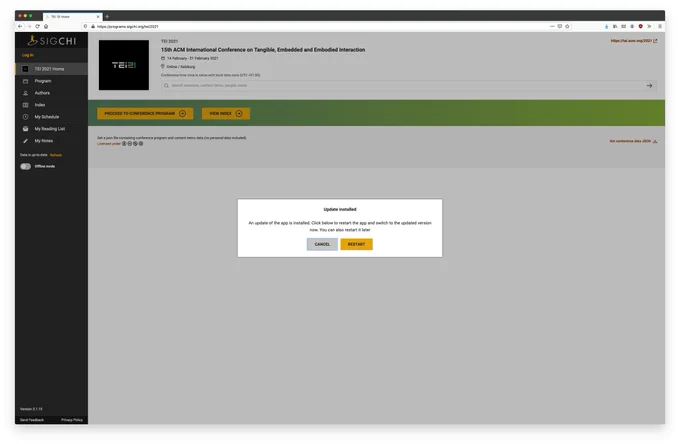Expand the toolbar overflow chevron
This screenshot has height=444, width=680.
pyautogui.click(x=649, y=26)
